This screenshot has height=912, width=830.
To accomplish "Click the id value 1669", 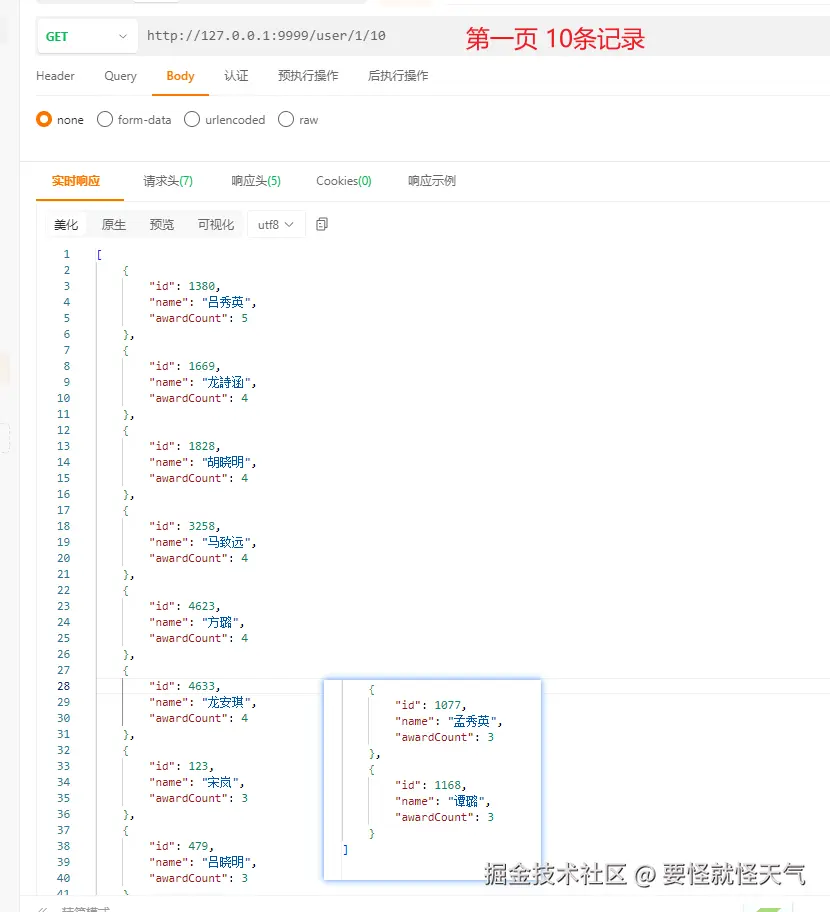I will click(201, 366).
